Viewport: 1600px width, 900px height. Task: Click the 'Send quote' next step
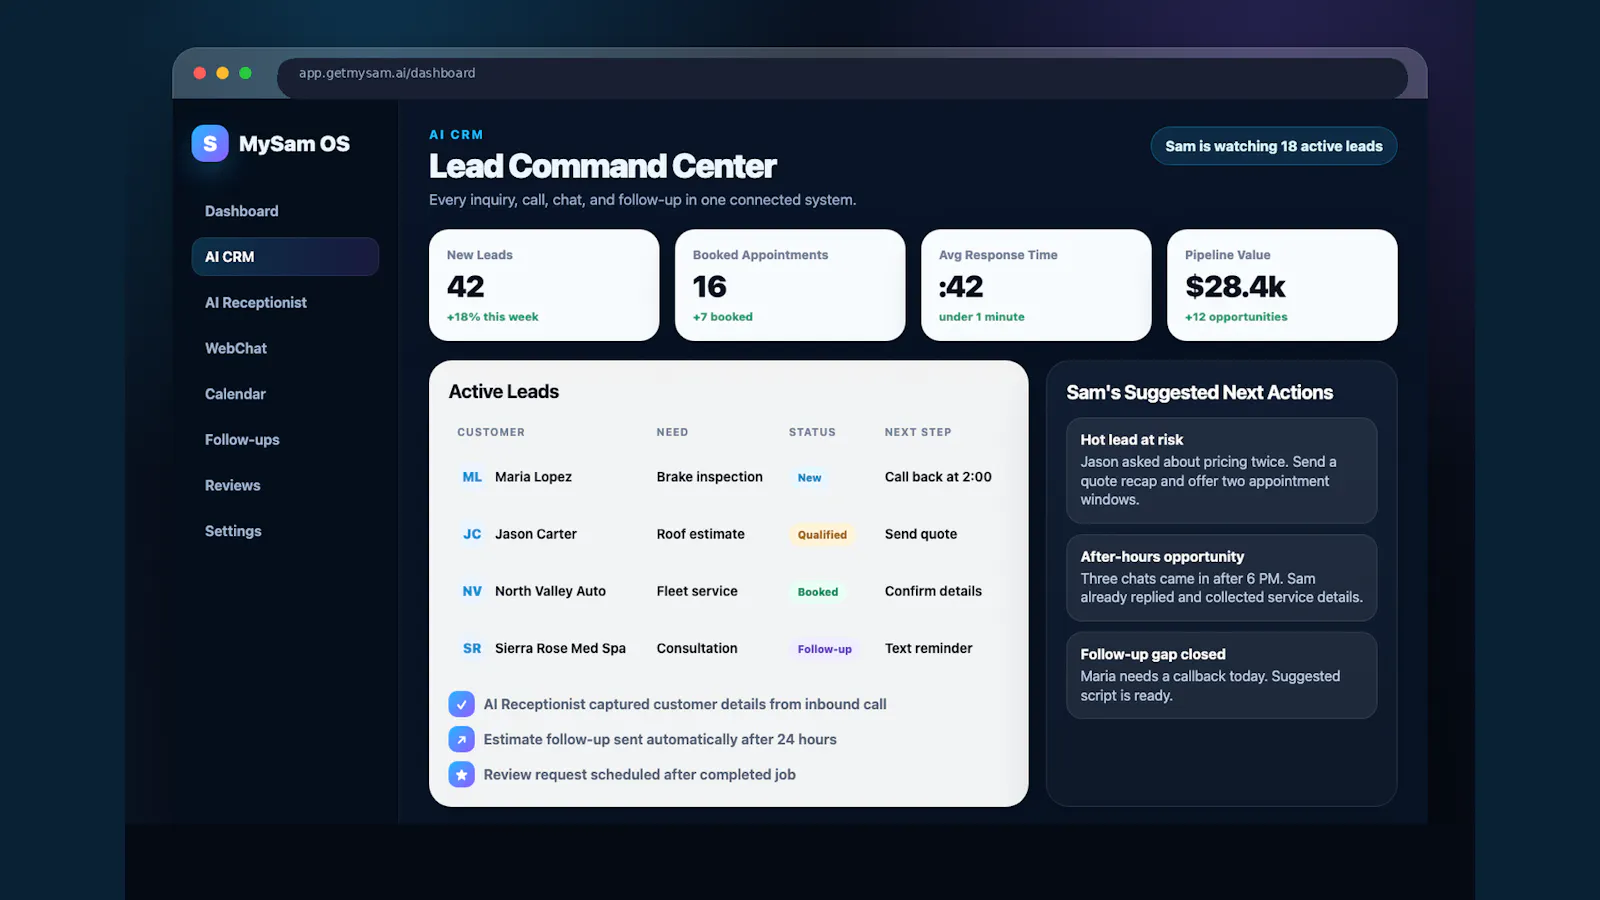[x=921, y=534]
